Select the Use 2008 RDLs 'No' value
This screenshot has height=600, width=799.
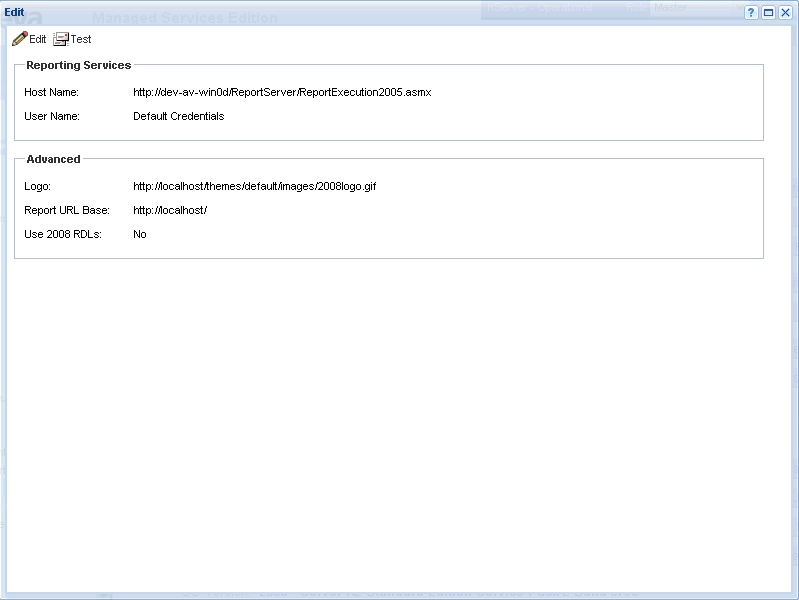[x=140, y=234]
